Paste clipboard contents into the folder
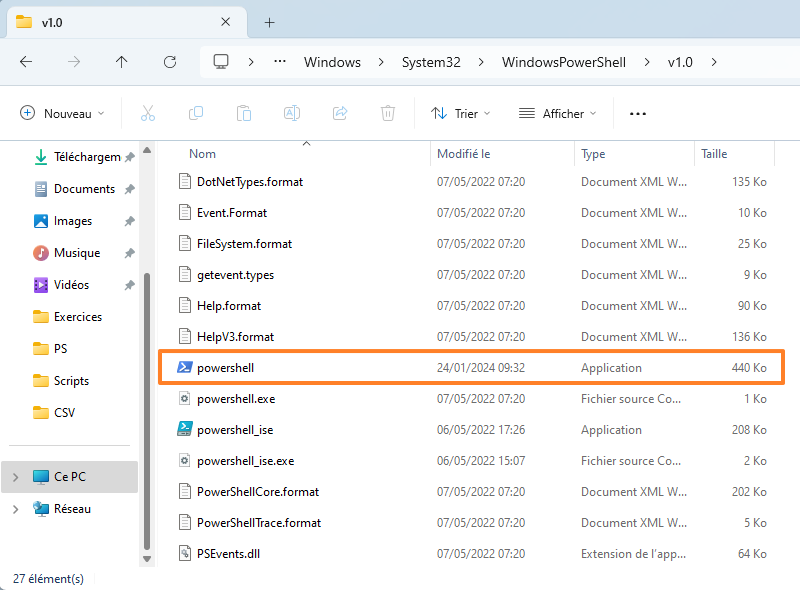 pyautogui.click(x=244, y=113)
